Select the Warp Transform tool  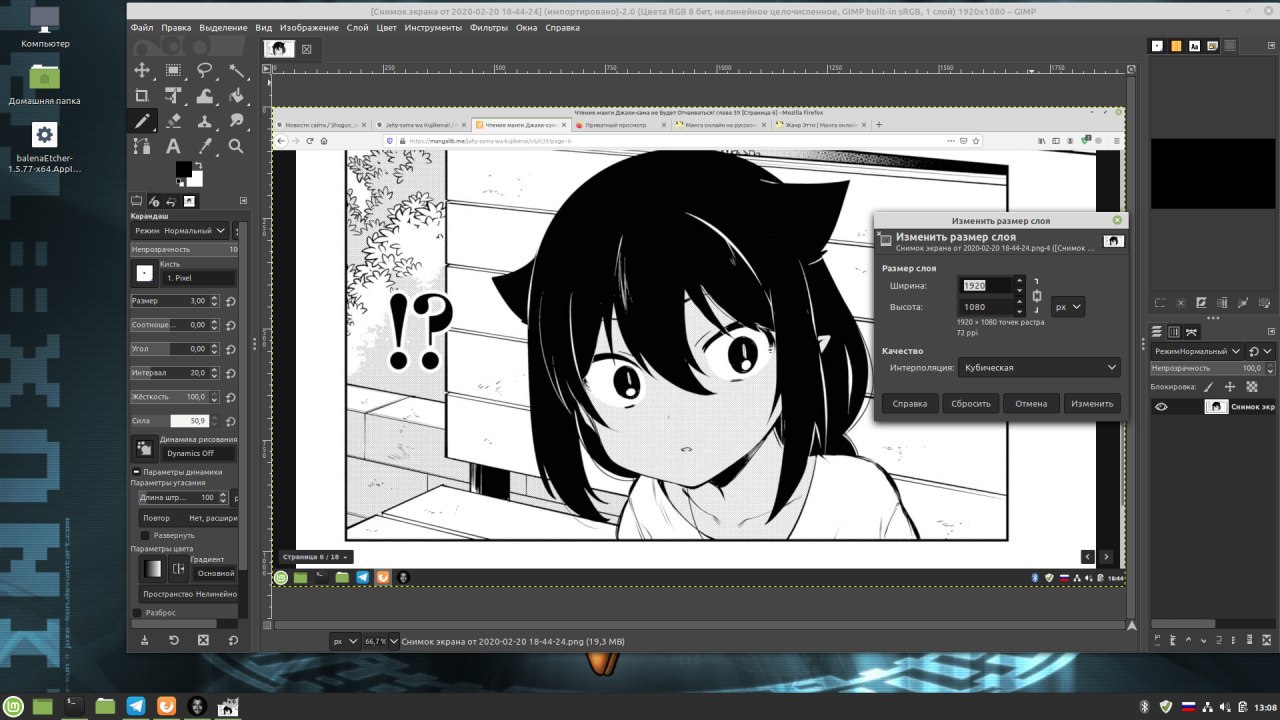[205, 96]
